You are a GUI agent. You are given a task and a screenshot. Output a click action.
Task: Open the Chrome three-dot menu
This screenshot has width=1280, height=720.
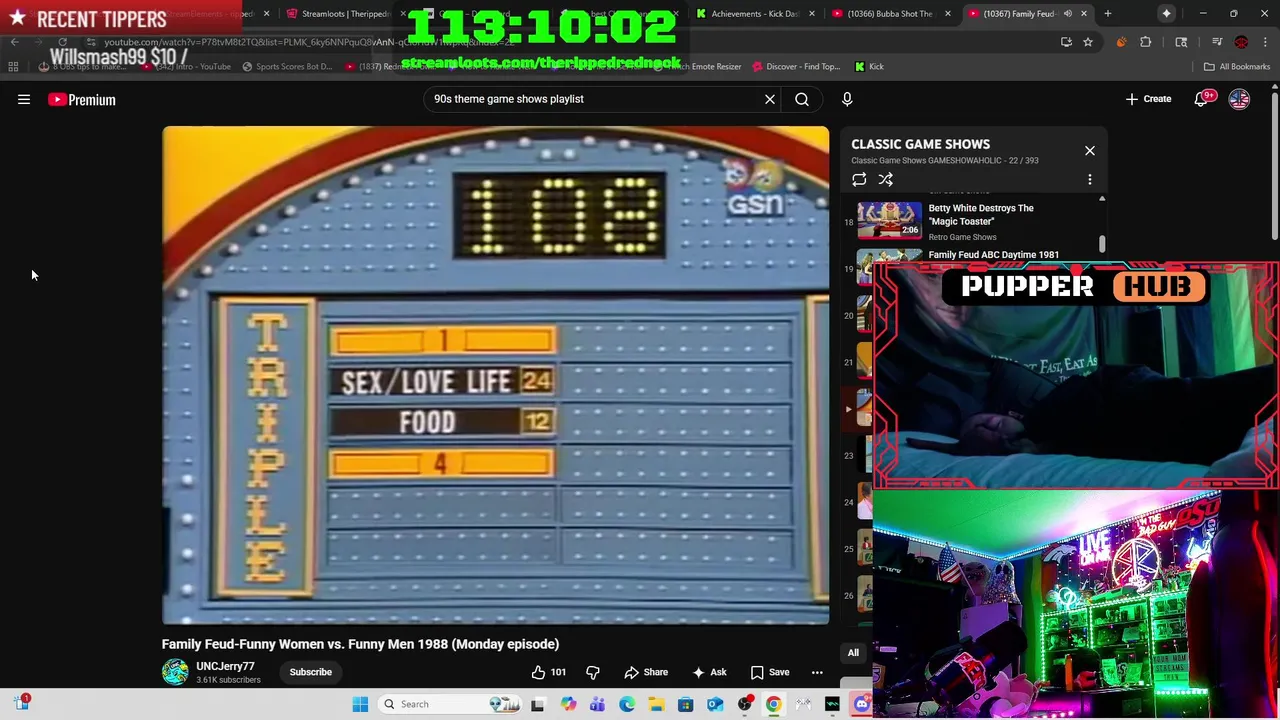click(1266, 42)
